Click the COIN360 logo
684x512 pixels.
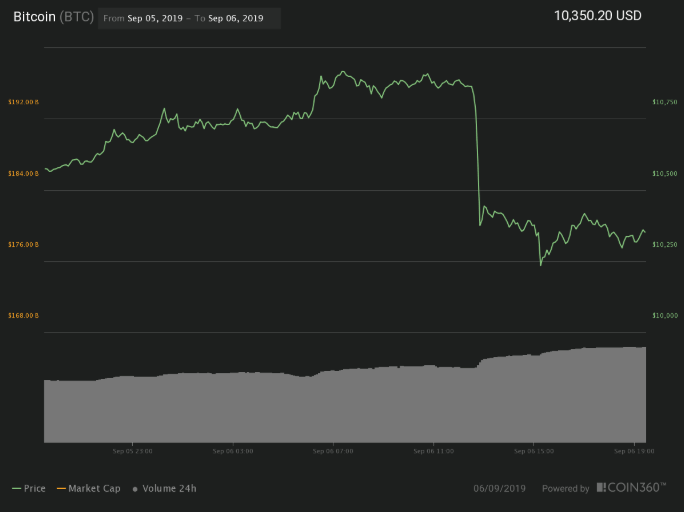pyautogui.click(x=632, y=488)
